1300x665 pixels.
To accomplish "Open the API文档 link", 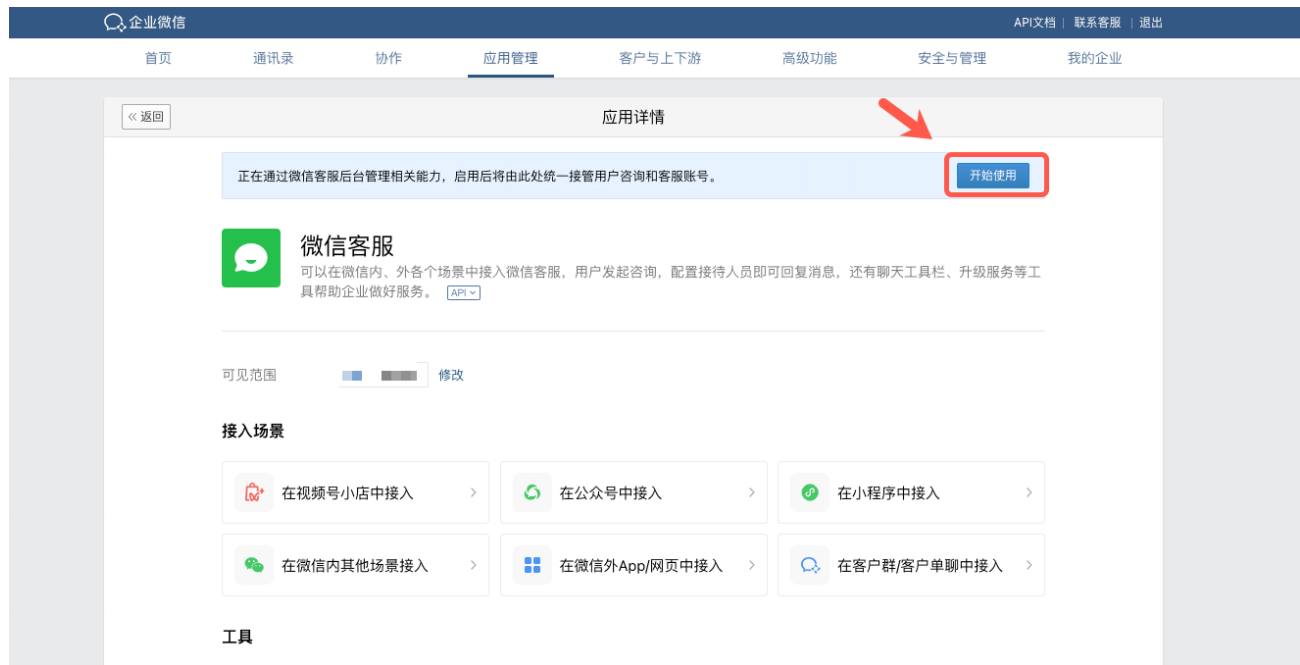I will click(1034, 22).
